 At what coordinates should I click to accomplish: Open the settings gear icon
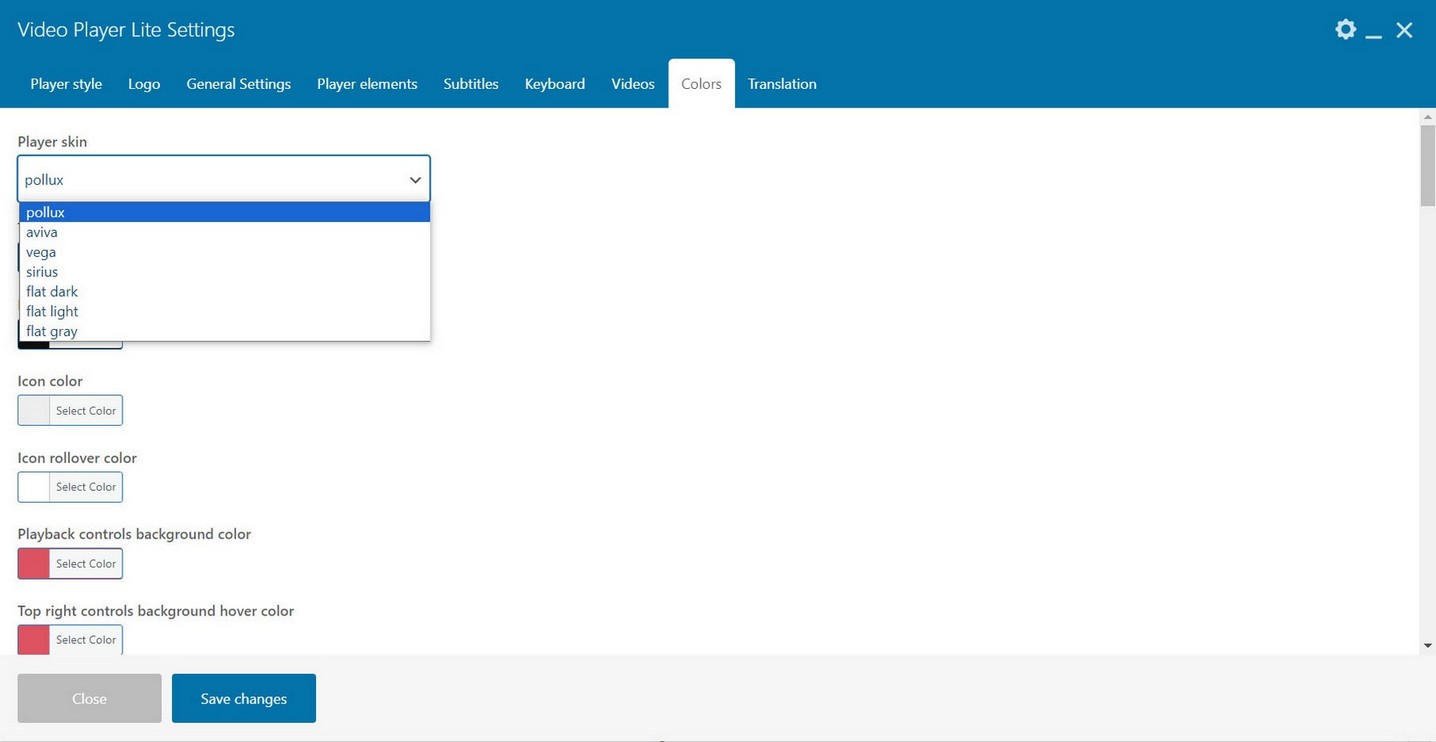1345,30
